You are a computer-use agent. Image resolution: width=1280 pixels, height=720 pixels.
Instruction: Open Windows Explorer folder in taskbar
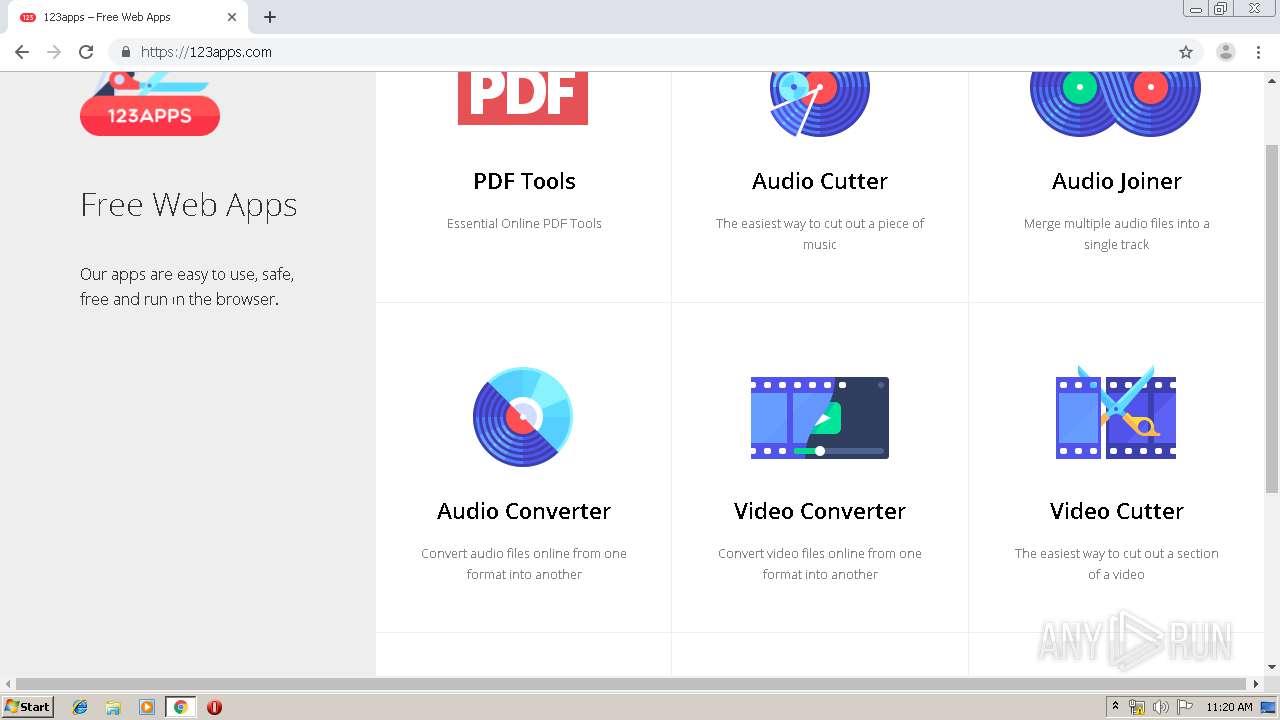pyautogui.click(x=113, y=707)
